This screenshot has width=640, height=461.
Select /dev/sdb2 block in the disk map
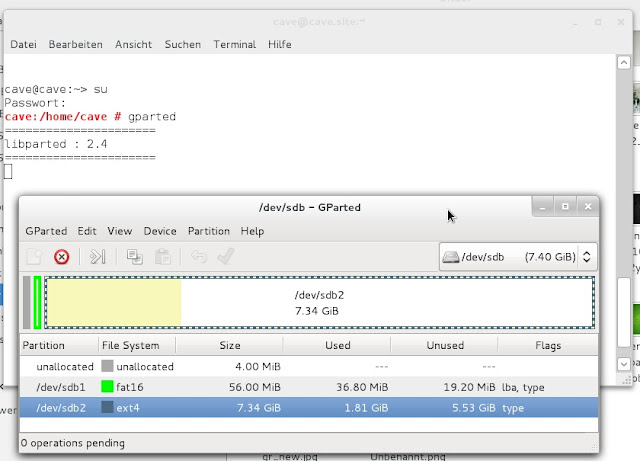pyautogui.click(x=319, y=302)
